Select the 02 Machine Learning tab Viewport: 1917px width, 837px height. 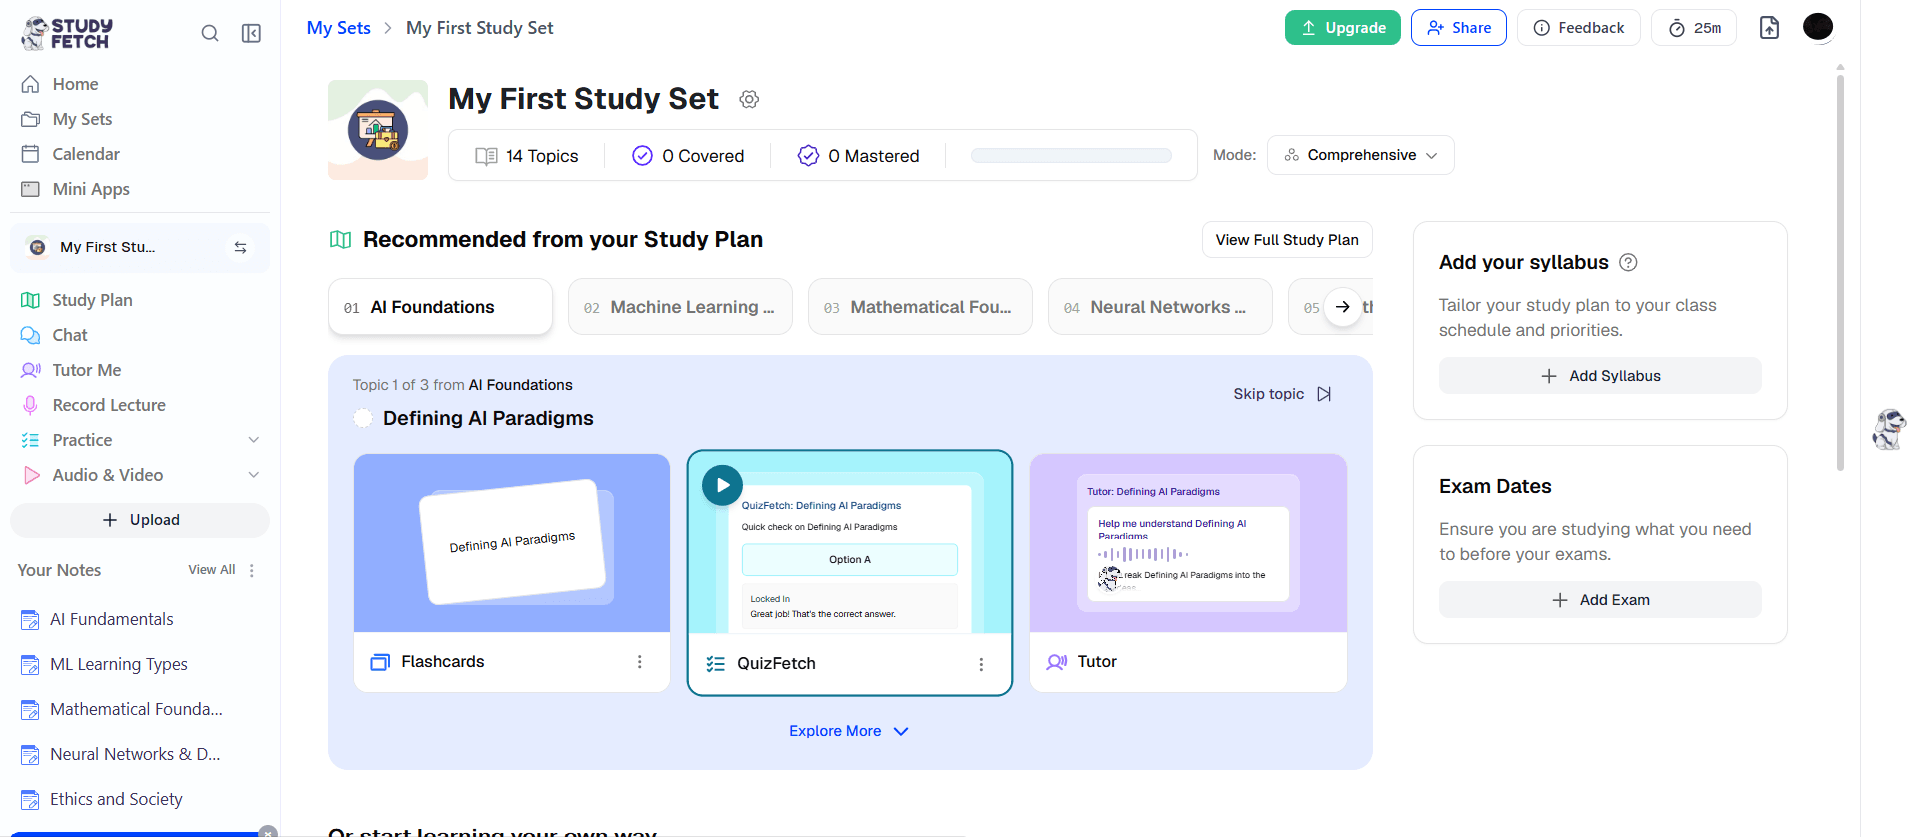click(680, 307)
